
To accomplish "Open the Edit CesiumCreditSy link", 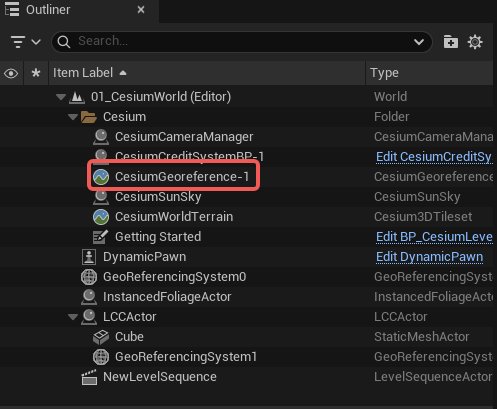I will tap(434, 157).
